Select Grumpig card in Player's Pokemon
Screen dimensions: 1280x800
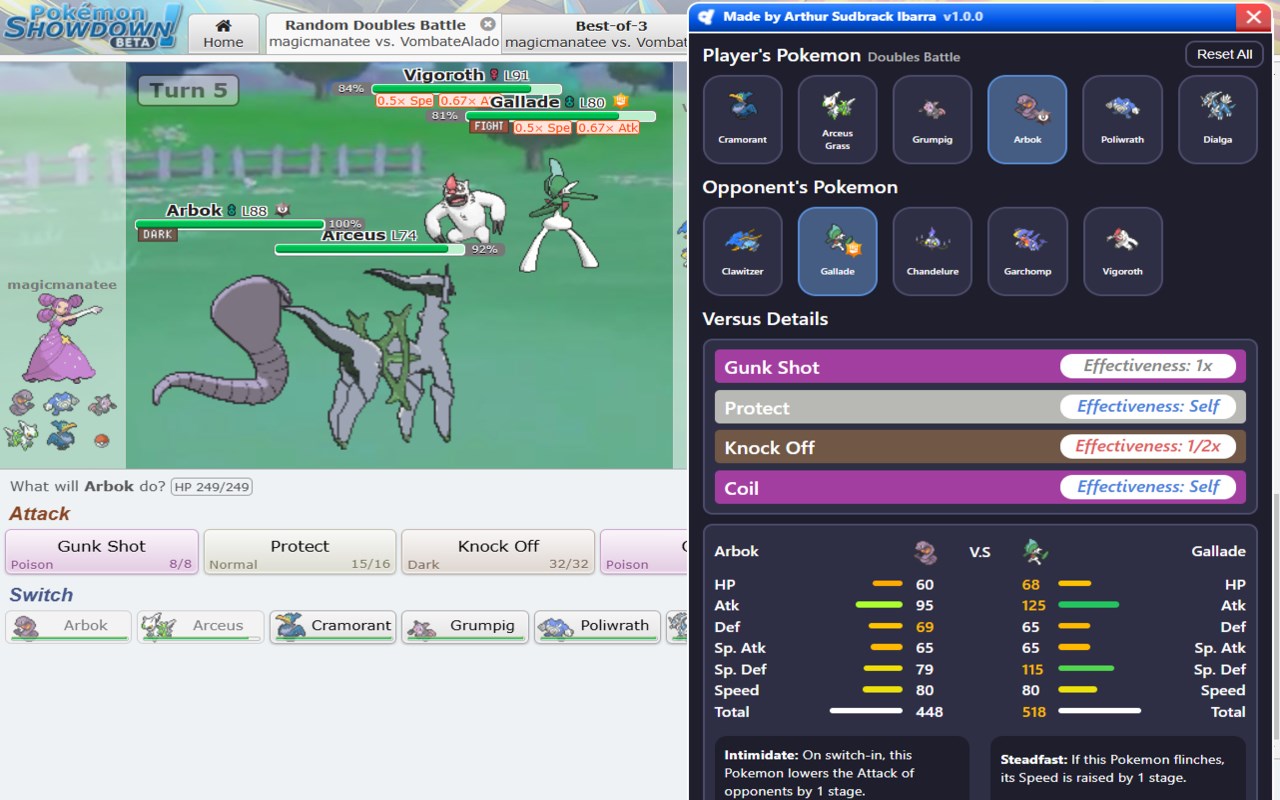click(932, 119)
